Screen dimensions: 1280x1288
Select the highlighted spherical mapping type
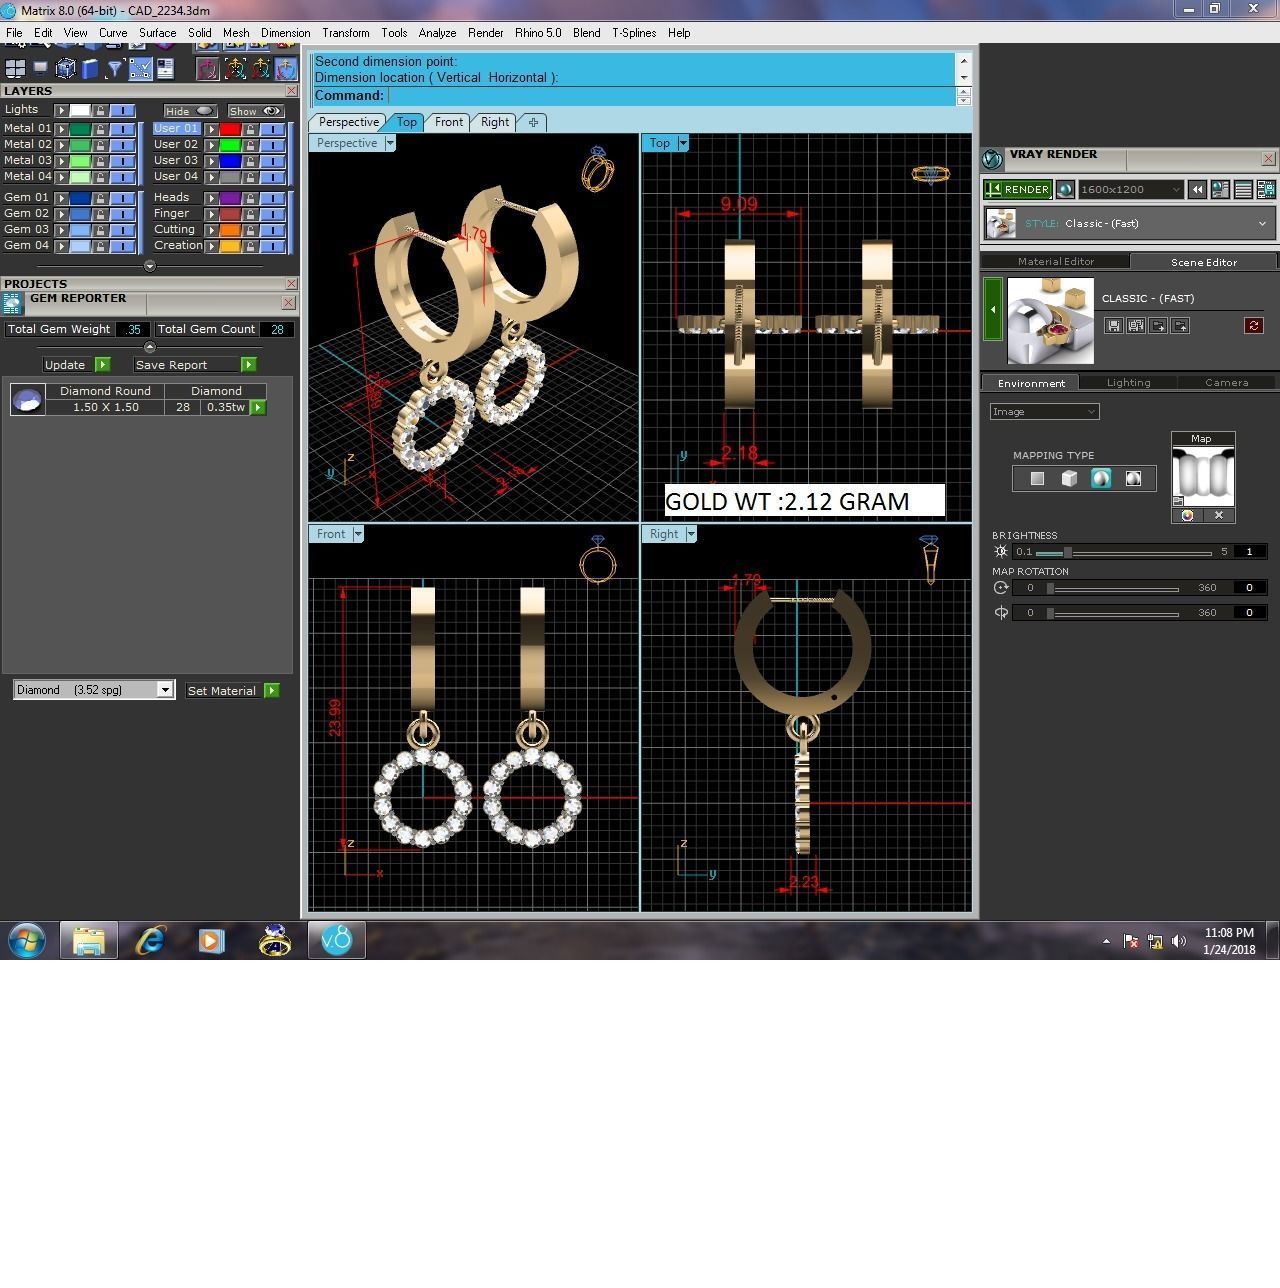tap(1101, 479)
